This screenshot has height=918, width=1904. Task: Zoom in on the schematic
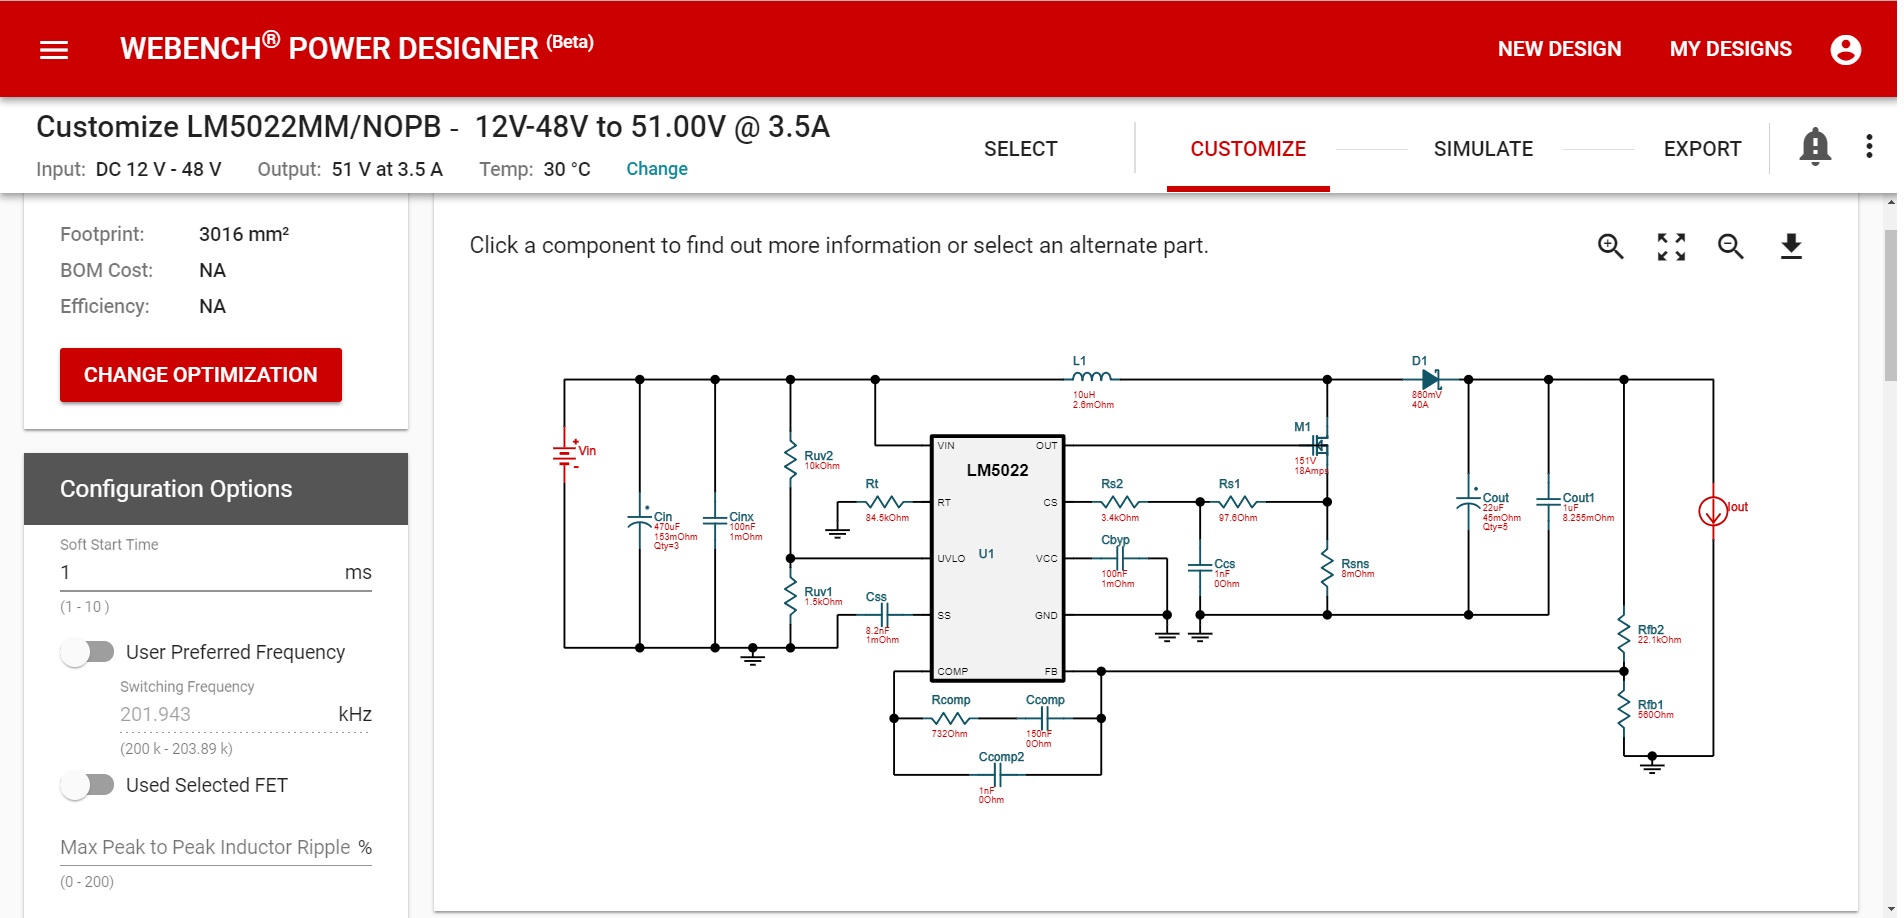click(x=1610, y=246)
